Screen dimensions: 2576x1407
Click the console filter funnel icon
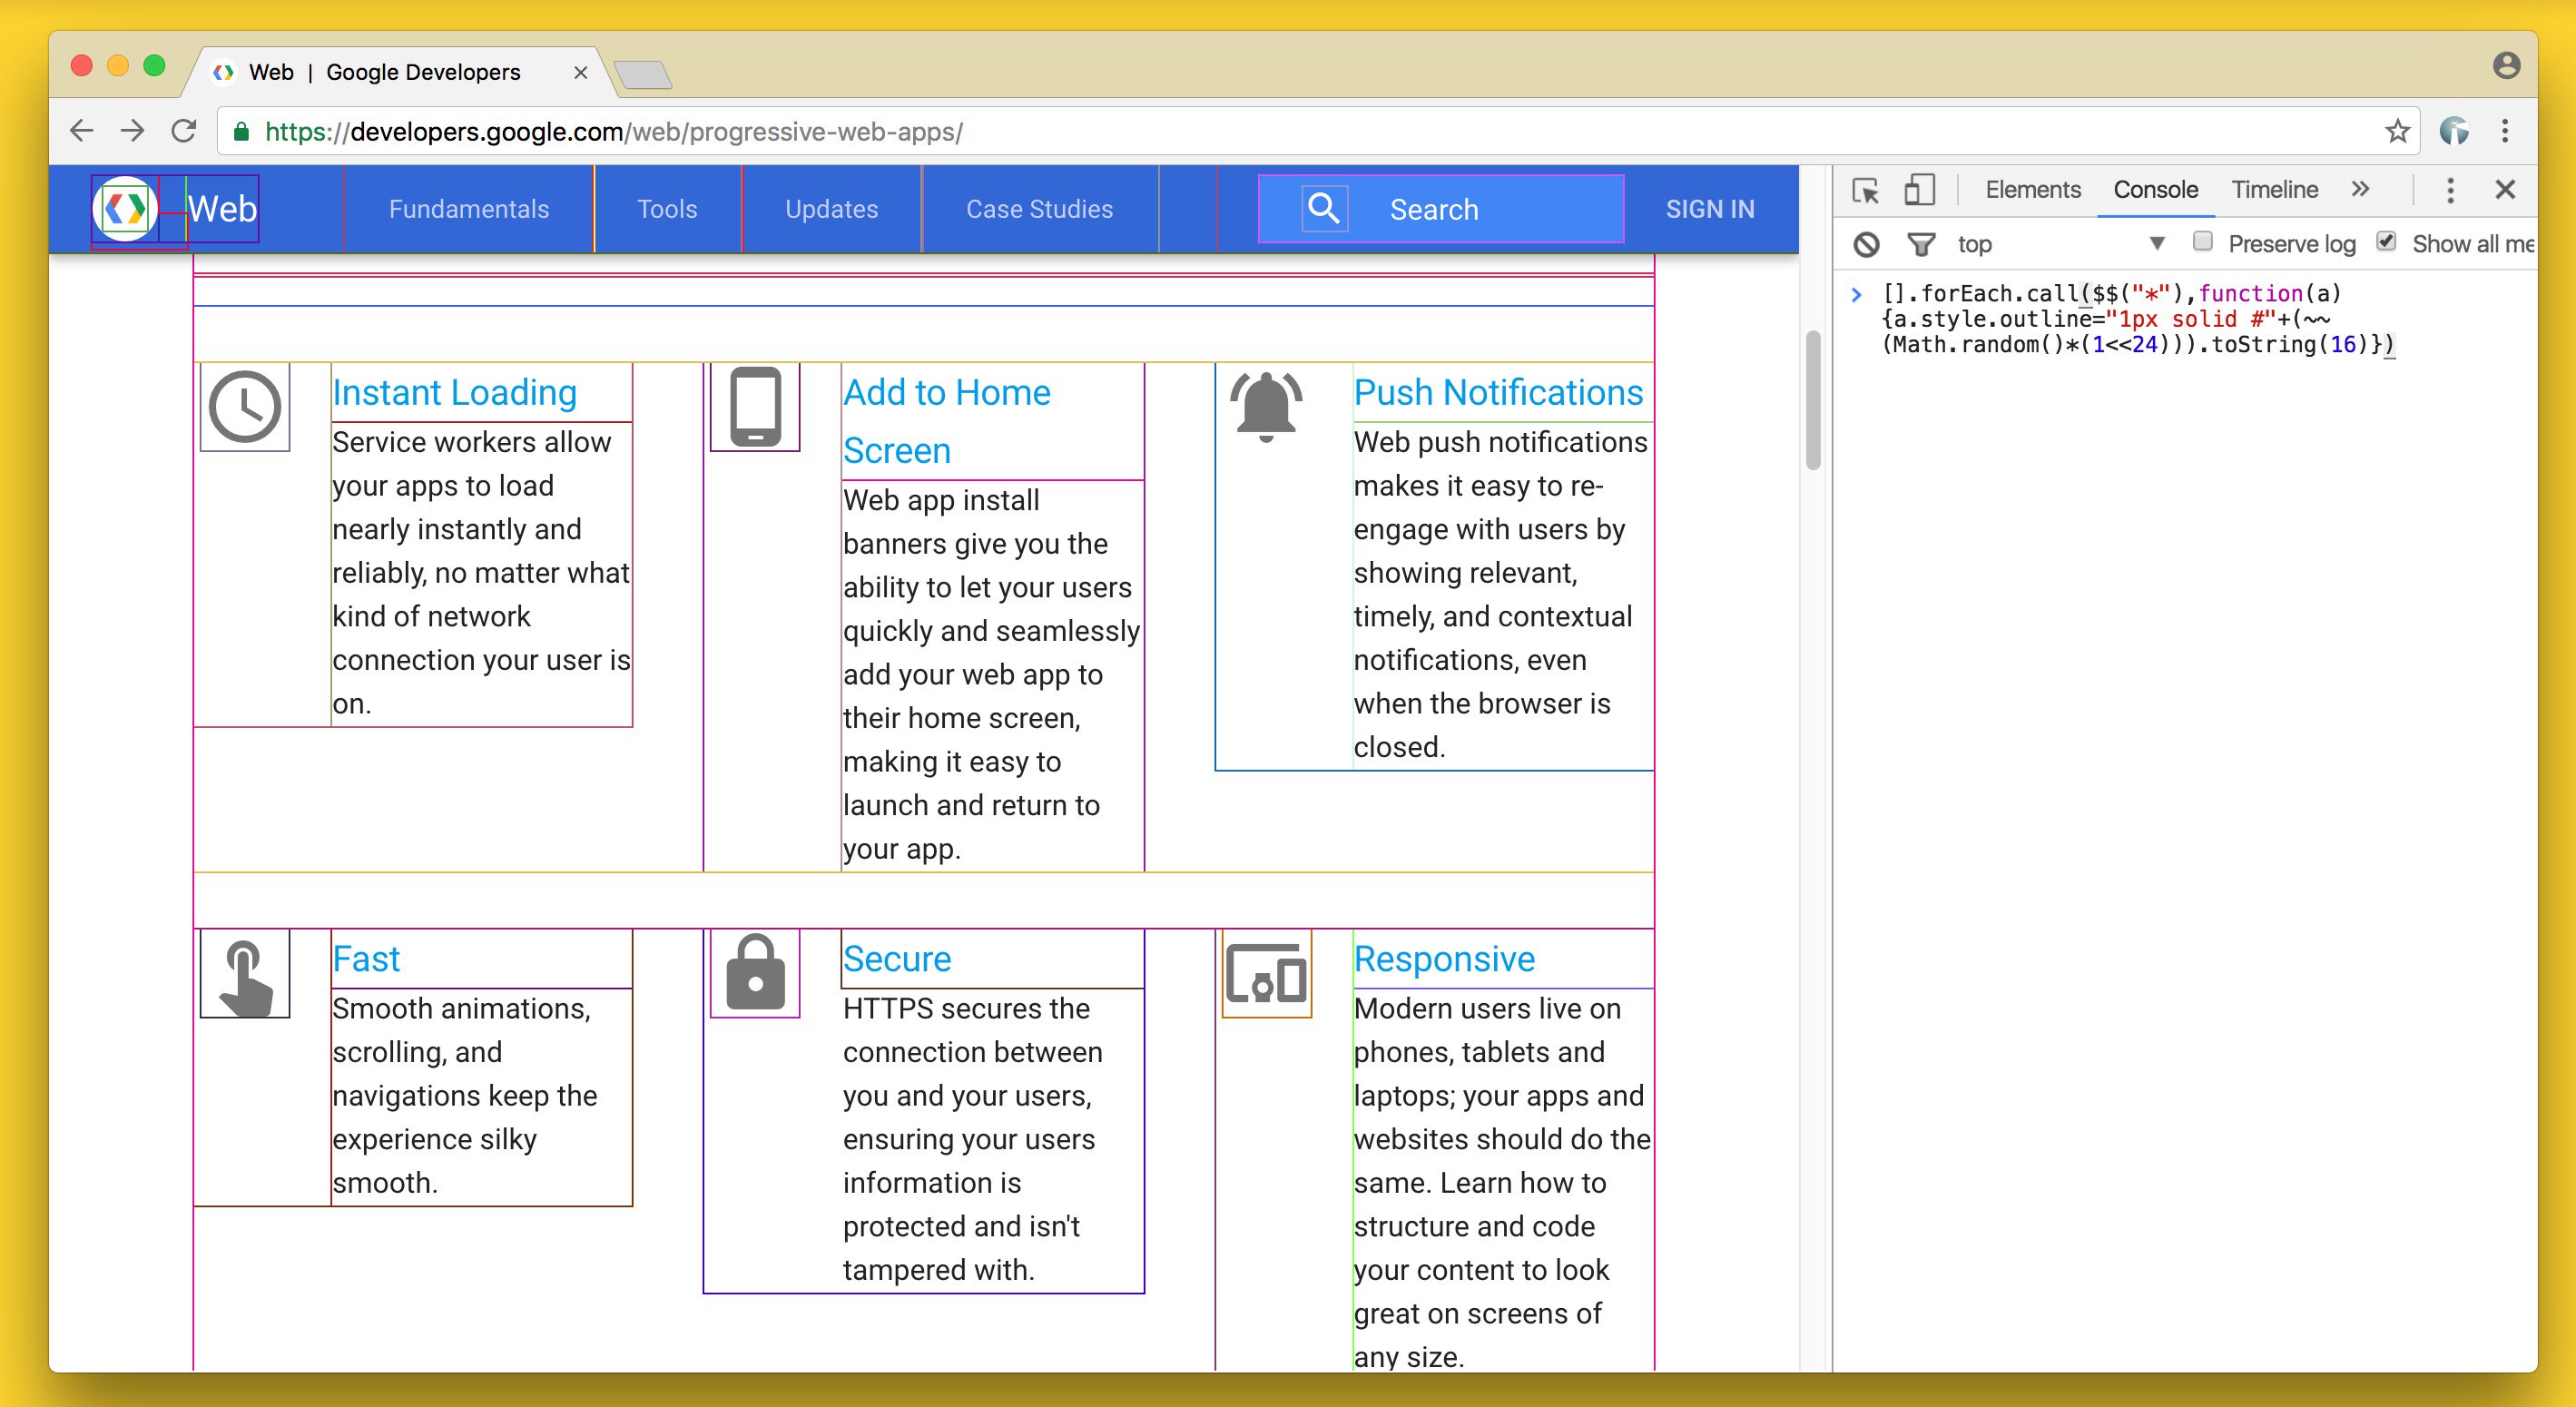coord(1920,244)
